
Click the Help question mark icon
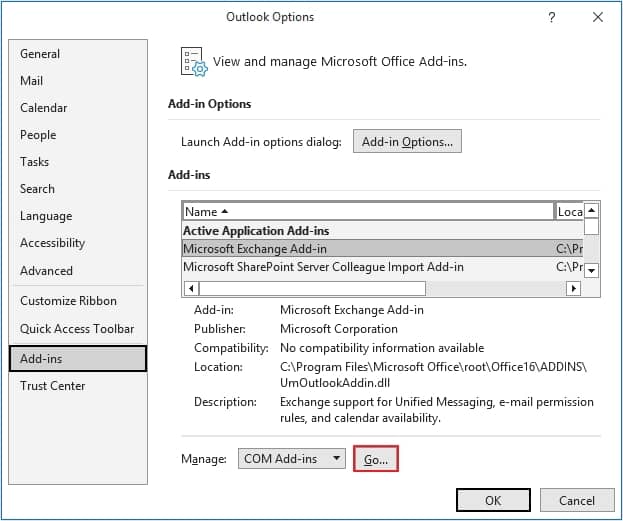[551, 17]
